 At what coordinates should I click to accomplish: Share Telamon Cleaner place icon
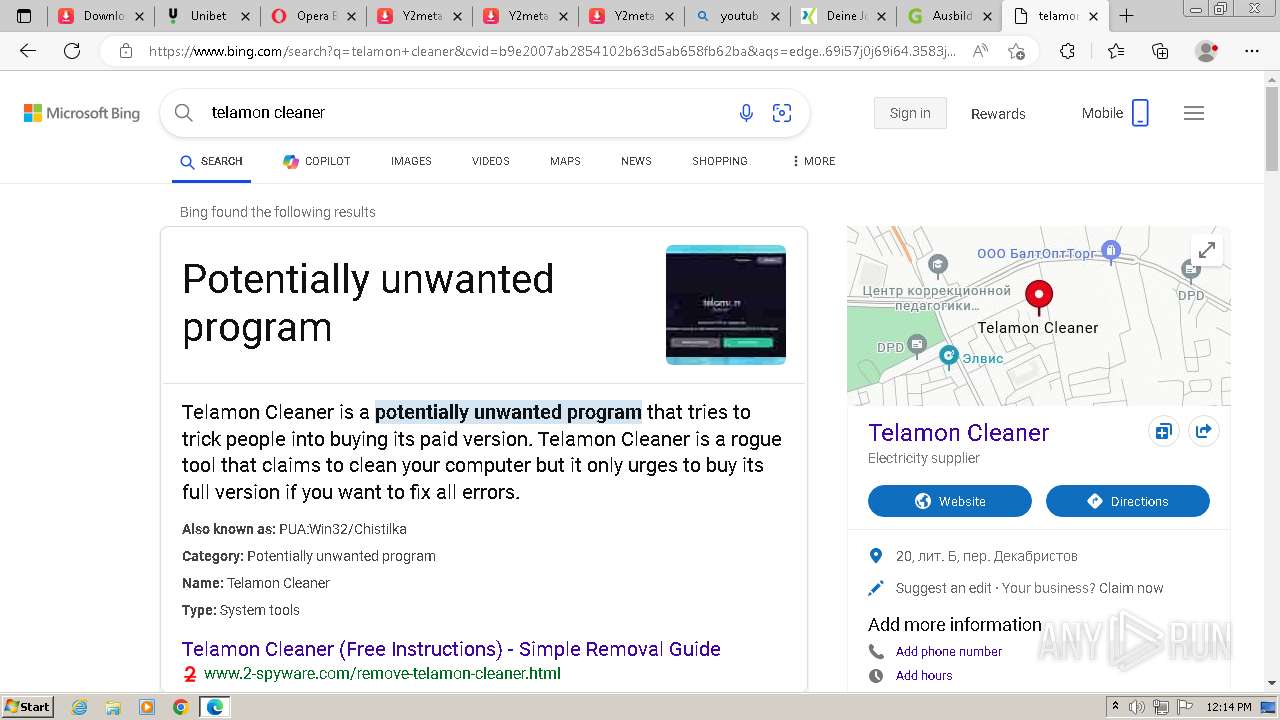pos(1203,432)
